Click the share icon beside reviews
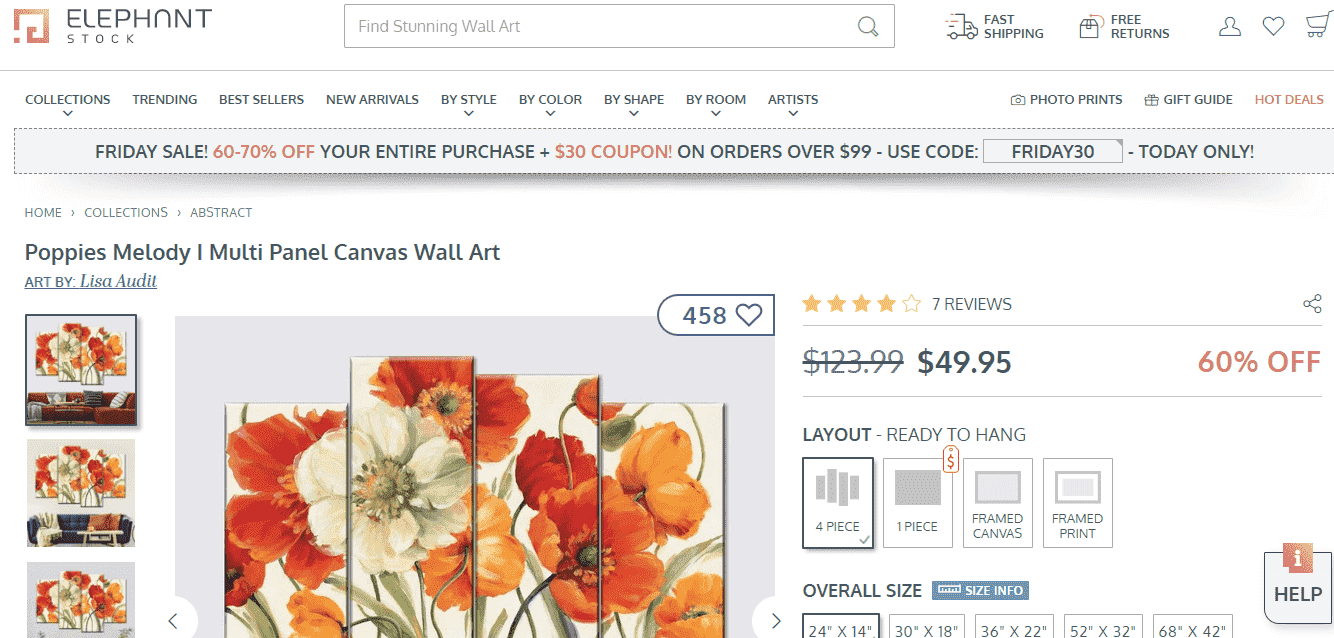This screenshot has width=1334, height=638. click(1312, 304)
